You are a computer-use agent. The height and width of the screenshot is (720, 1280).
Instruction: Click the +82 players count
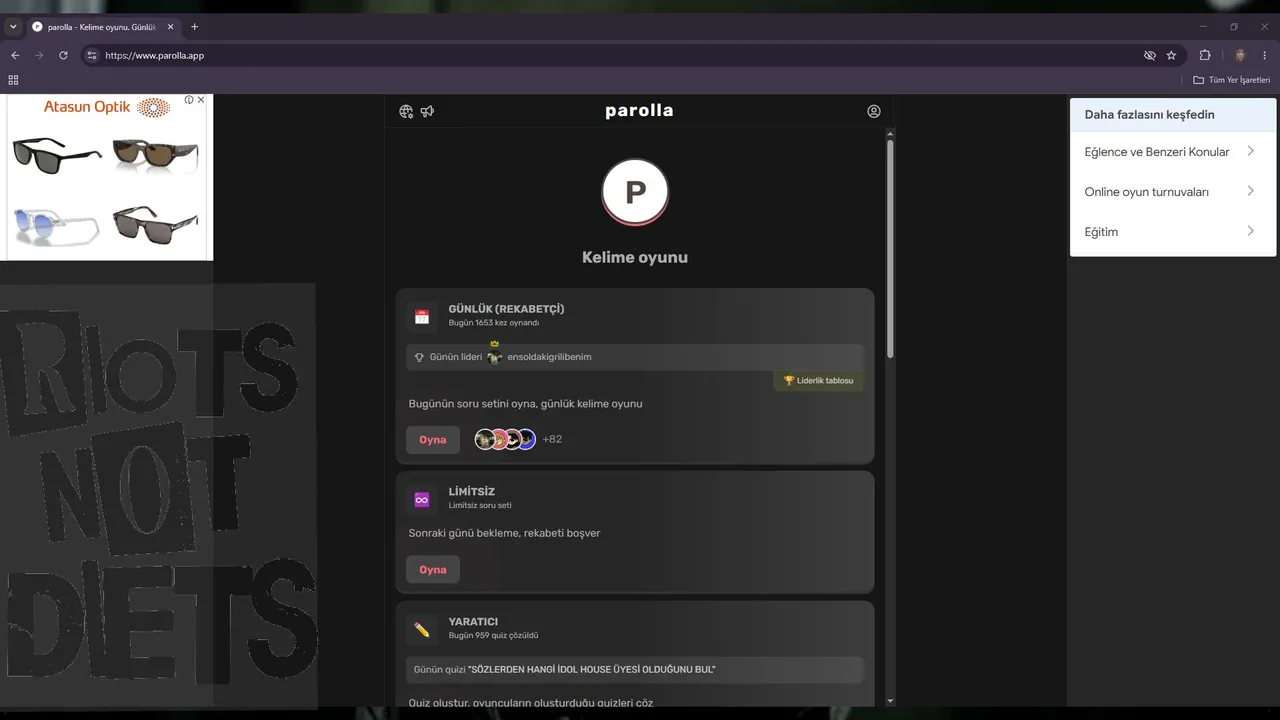coord(552,439)
